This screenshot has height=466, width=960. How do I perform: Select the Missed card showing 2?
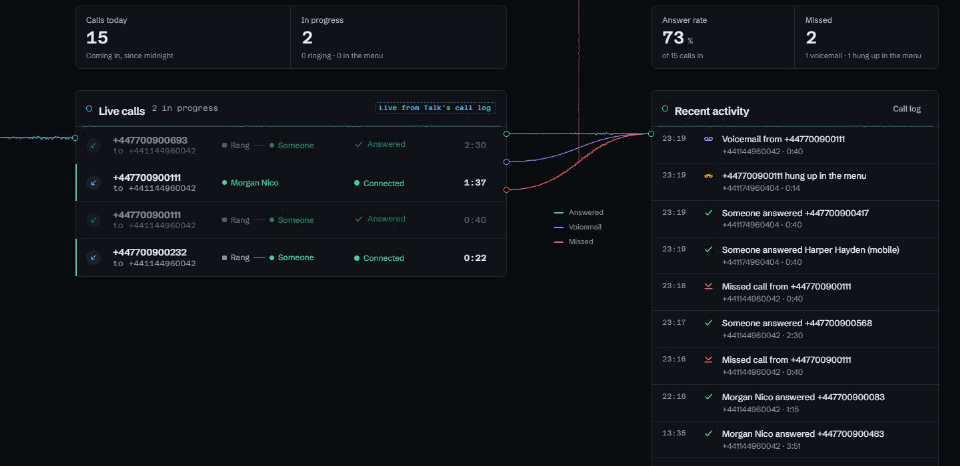point(866,37)
